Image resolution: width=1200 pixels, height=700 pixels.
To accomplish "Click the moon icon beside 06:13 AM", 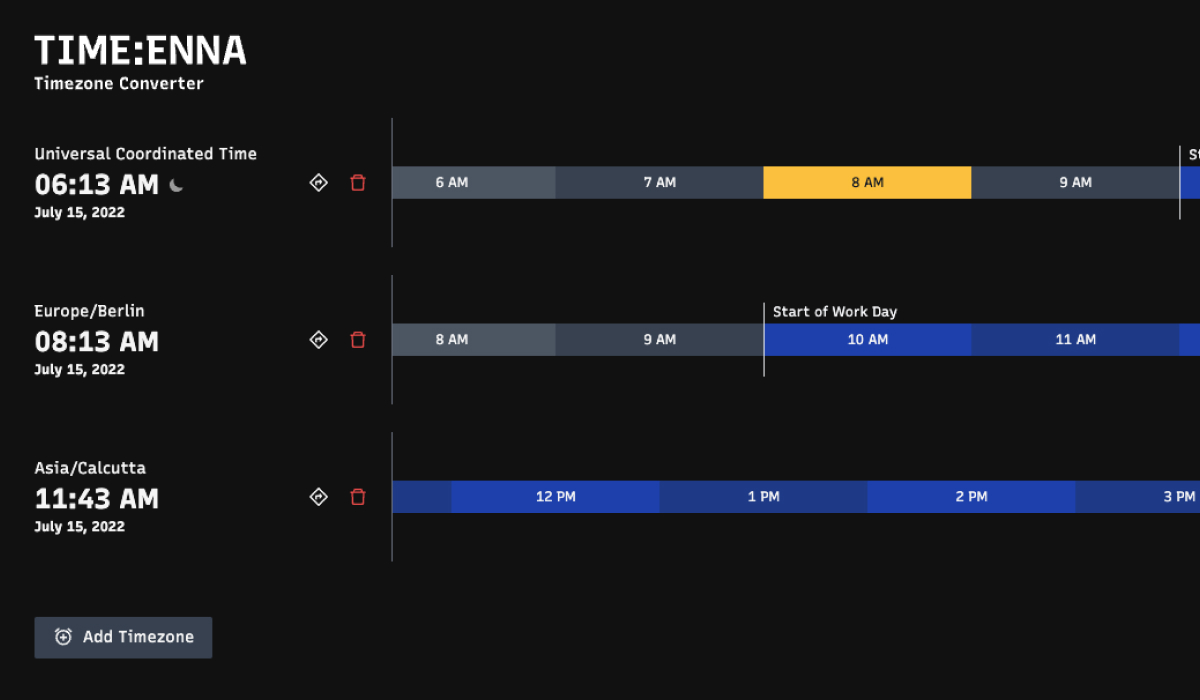I will (x=177, y=184).
